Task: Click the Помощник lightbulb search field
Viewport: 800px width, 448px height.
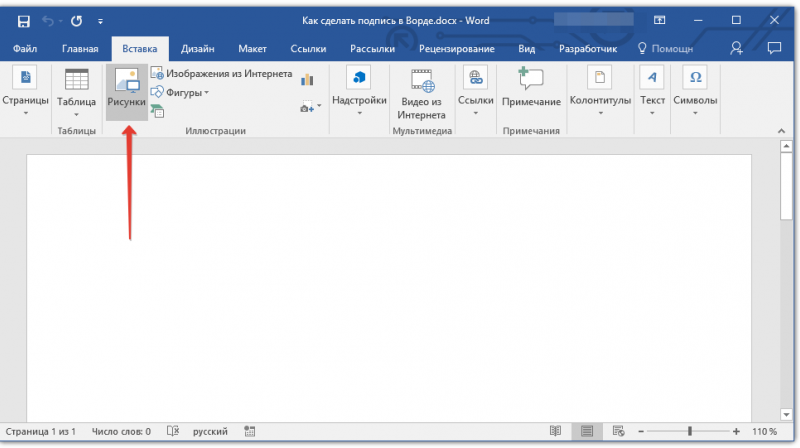Action: pyautogui.click(x=666, y=48)
